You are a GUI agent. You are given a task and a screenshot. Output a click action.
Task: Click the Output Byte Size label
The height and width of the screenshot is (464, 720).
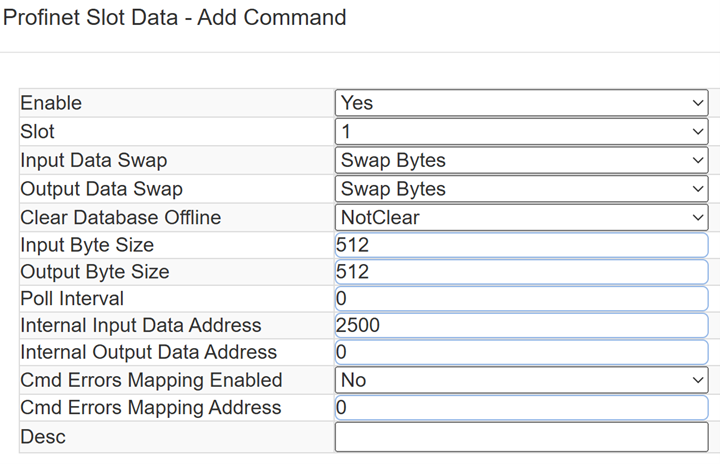(95, 272)
